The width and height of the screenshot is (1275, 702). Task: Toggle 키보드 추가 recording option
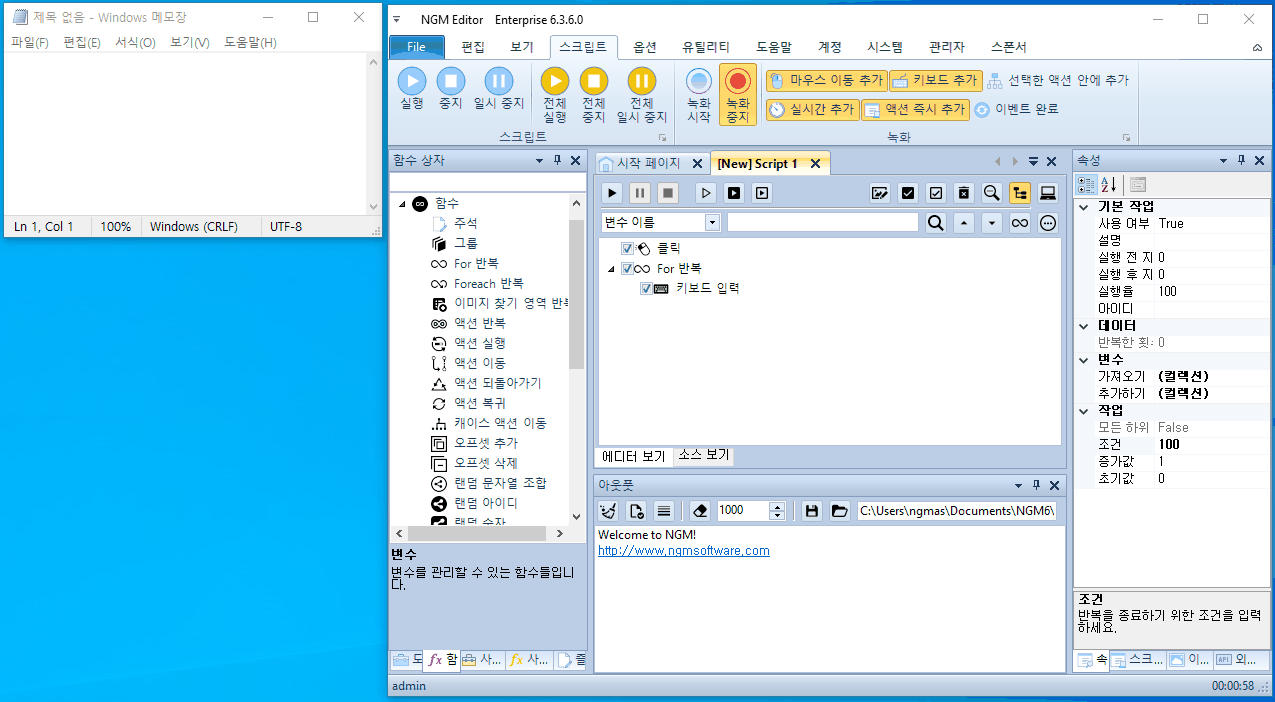pyautogui.click(x=936, y=81)
